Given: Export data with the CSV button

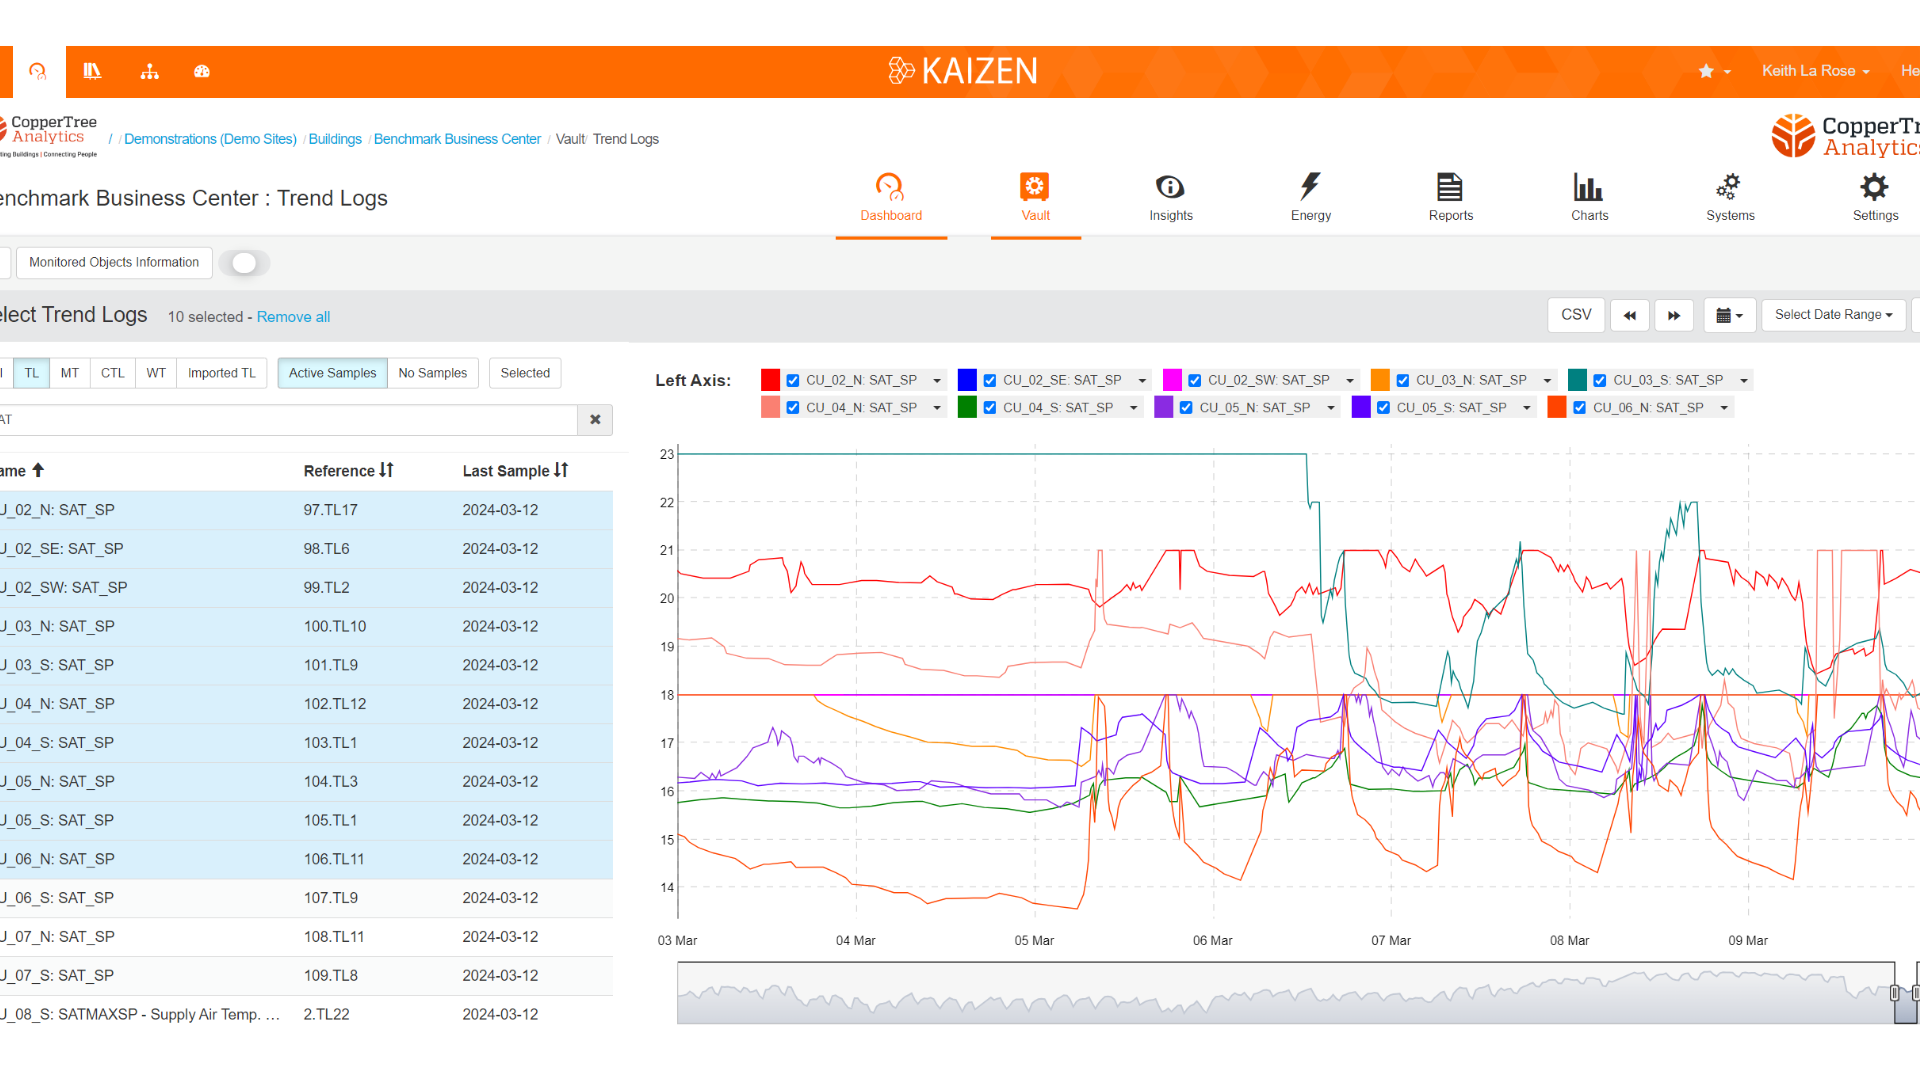Looking at the screenshot, I should pos(1576,315).
